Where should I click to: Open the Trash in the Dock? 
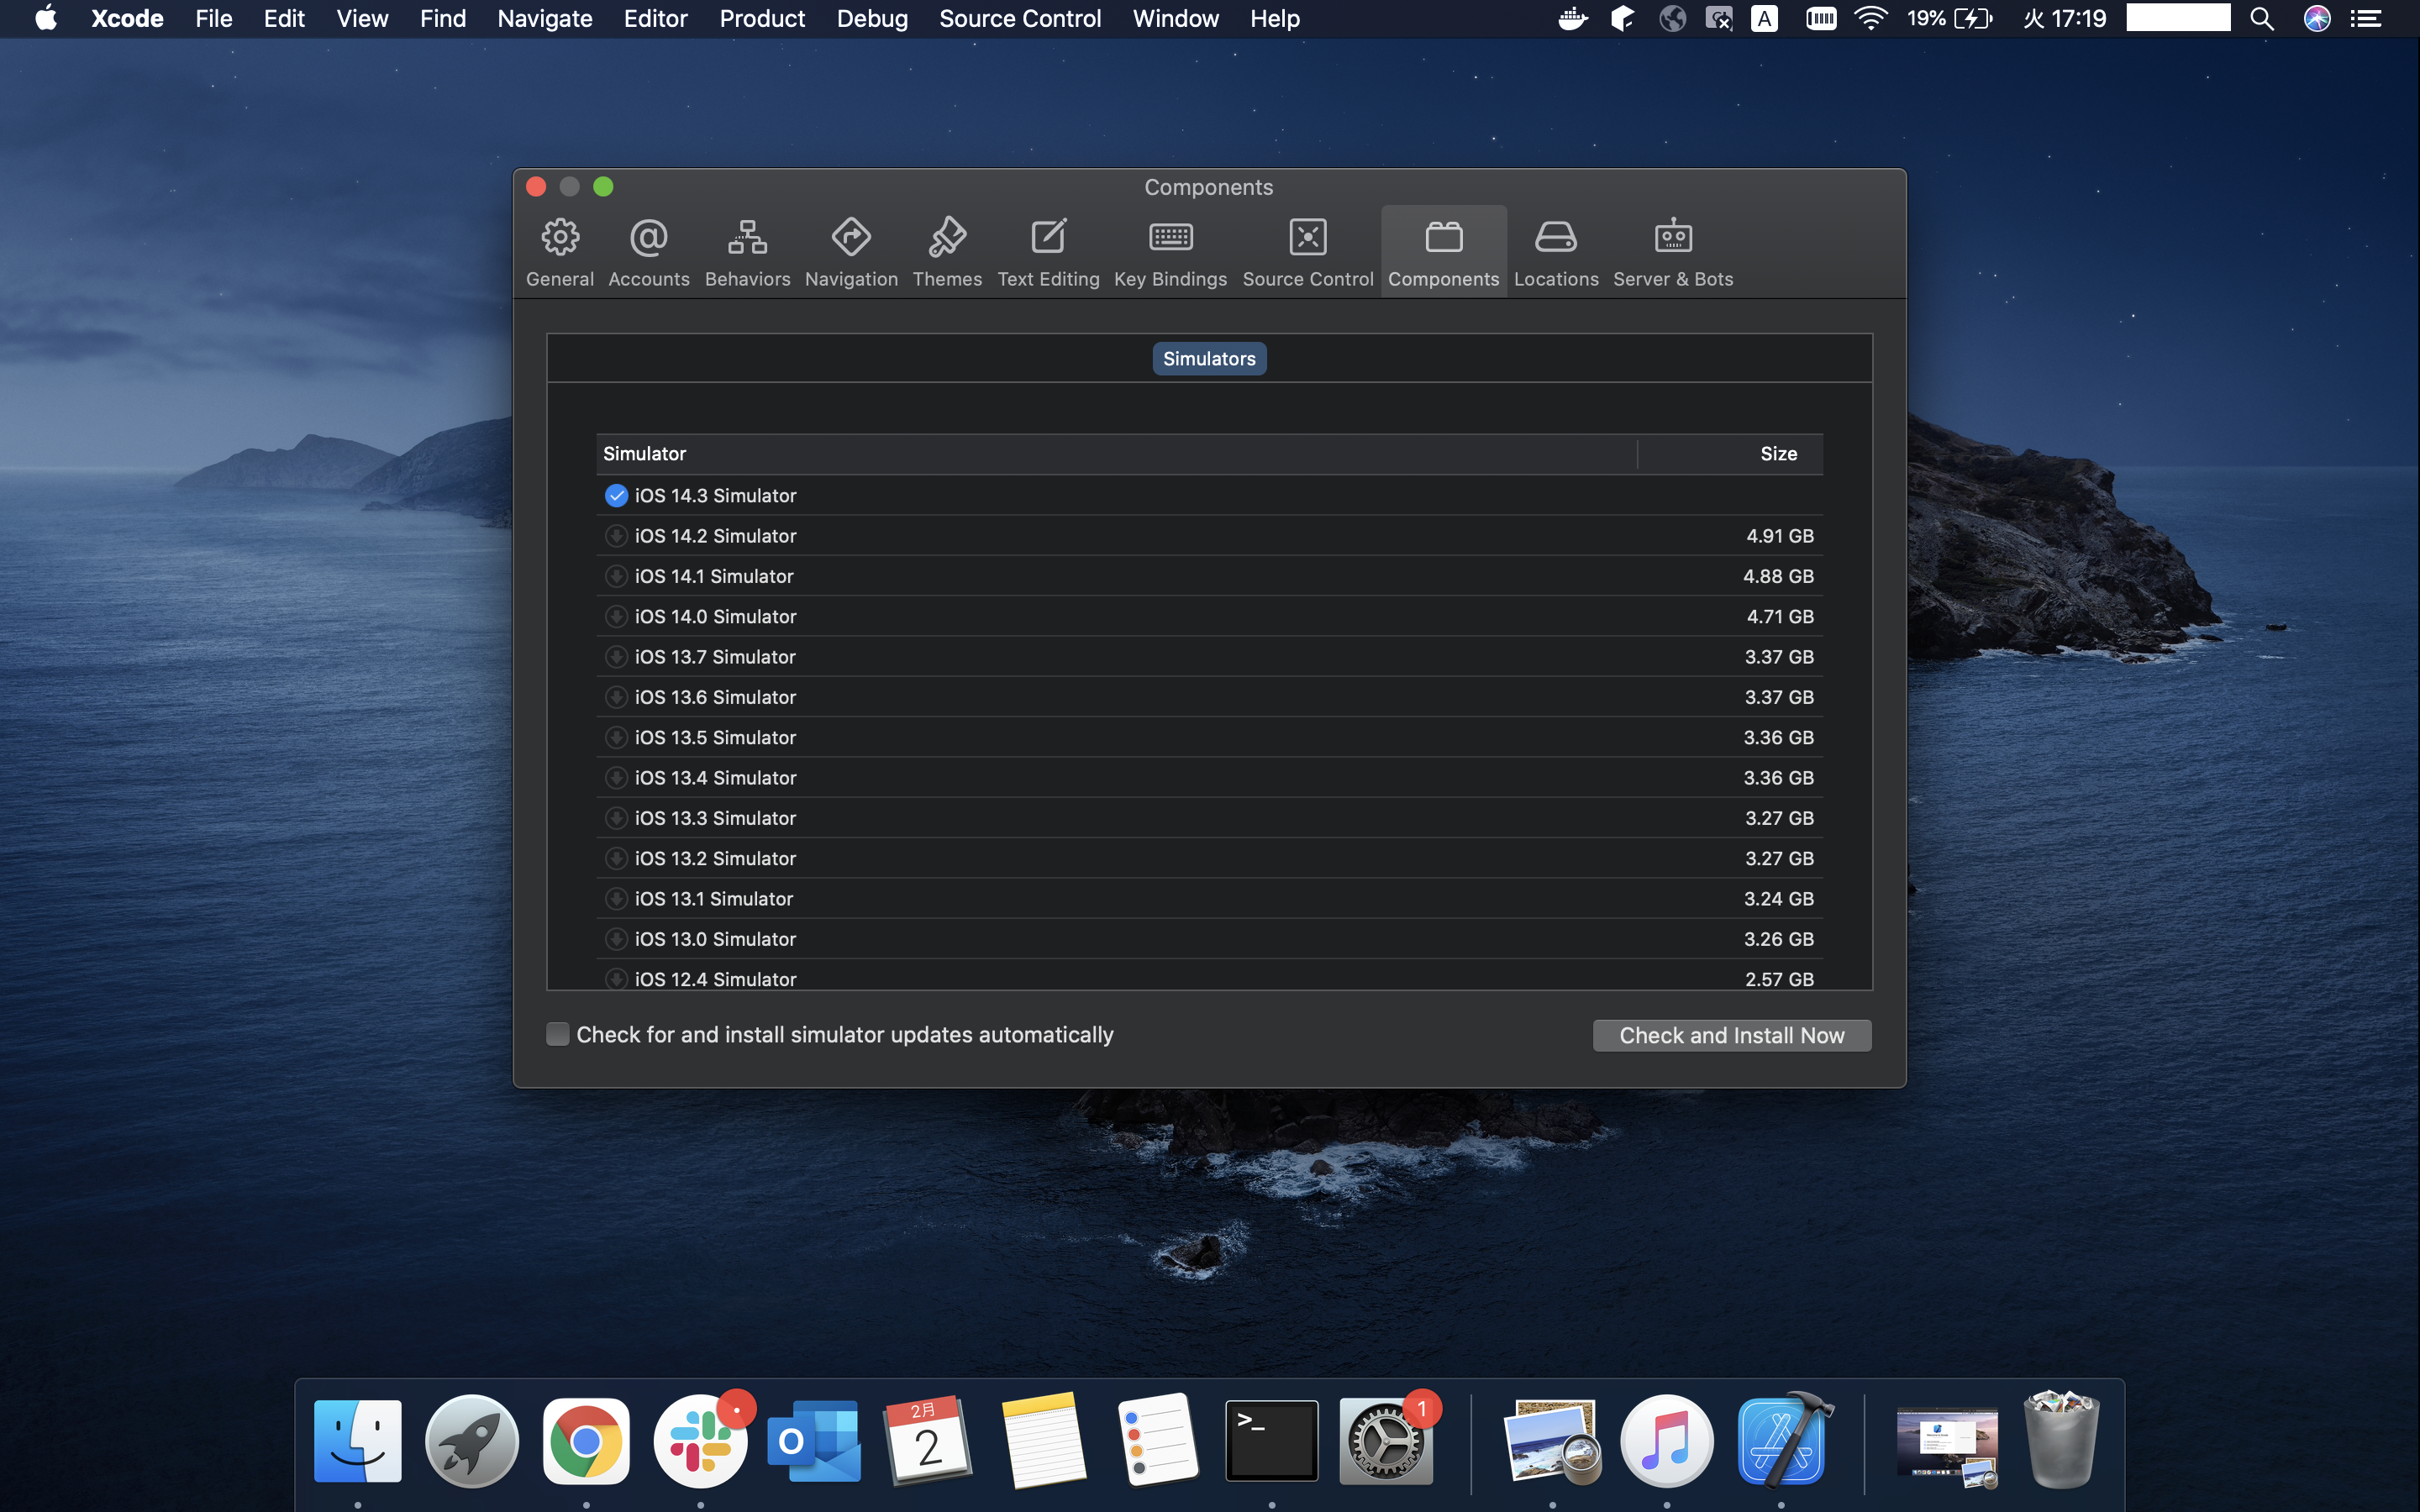coord(2061,1441)
